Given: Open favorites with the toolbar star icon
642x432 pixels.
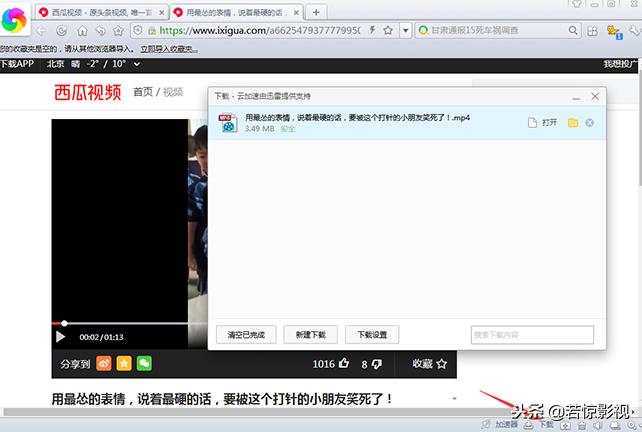Looking at the screenshot, I should [x=118, y=30].
